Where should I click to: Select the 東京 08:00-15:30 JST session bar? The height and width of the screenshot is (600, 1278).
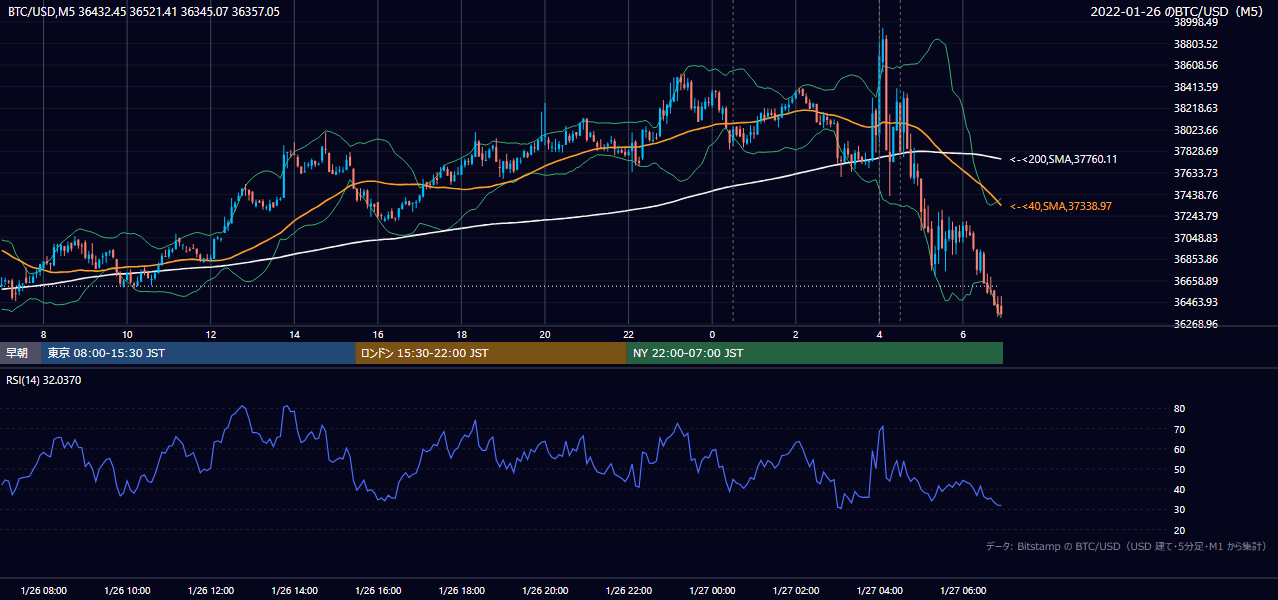pyautogui.click(x=198, y=353)
